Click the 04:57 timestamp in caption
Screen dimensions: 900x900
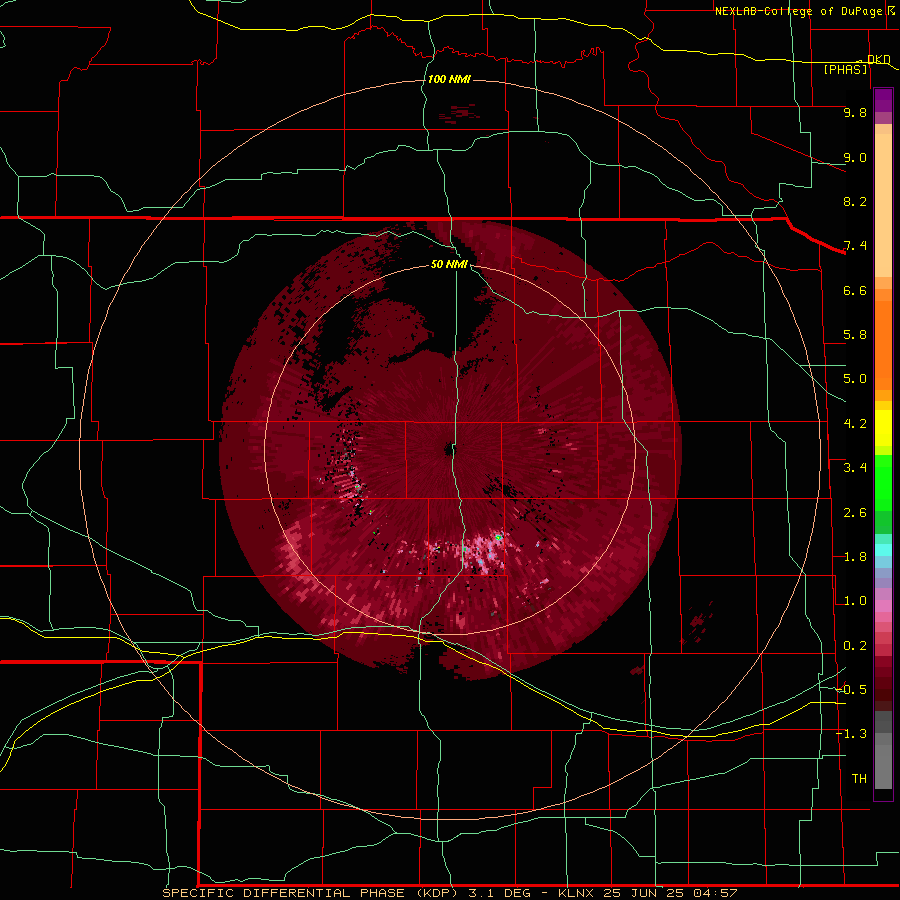click(x=715, y=893)
